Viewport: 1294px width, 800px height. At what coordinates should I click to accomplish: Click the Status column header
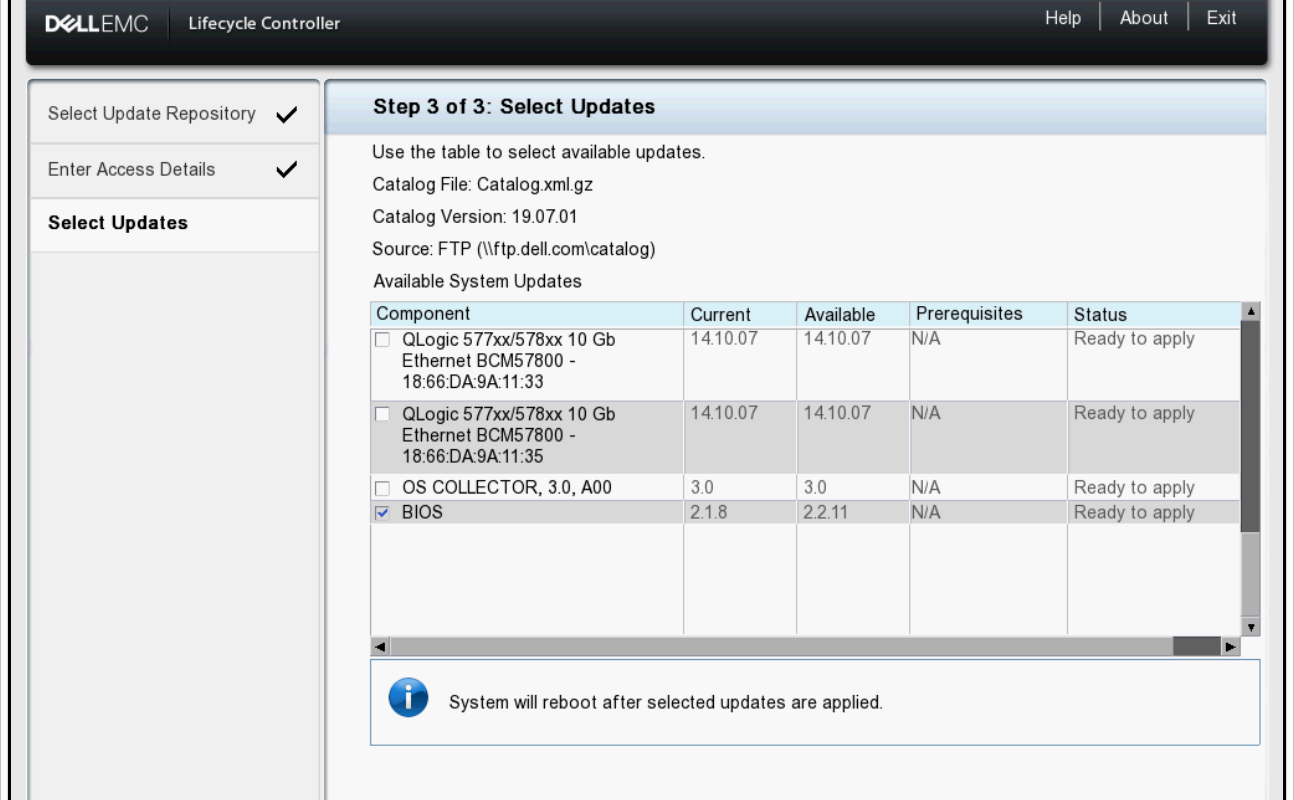click(x=1154, y=314)
